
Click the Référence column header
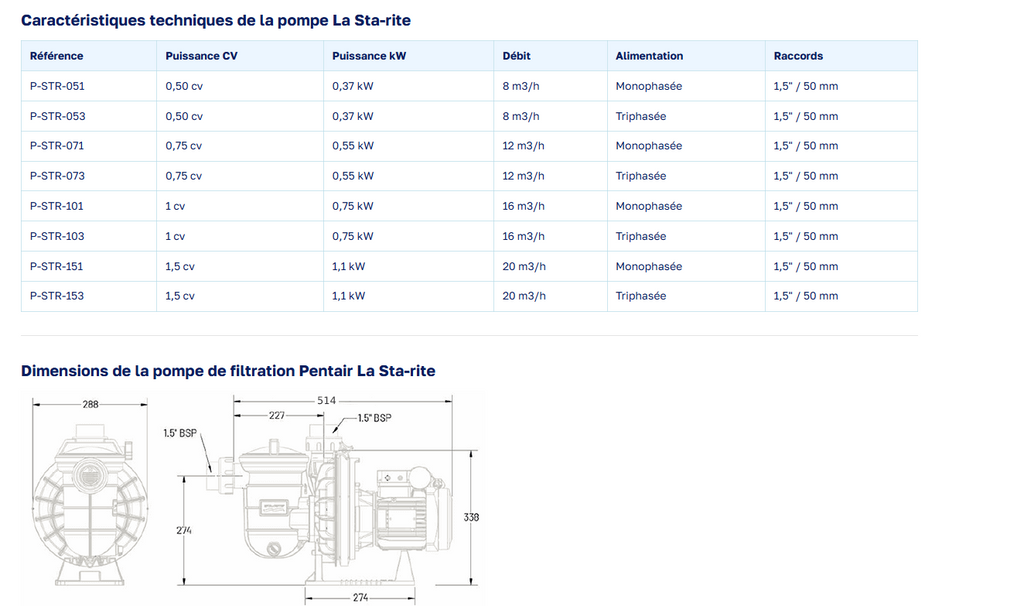click(88, 56)
